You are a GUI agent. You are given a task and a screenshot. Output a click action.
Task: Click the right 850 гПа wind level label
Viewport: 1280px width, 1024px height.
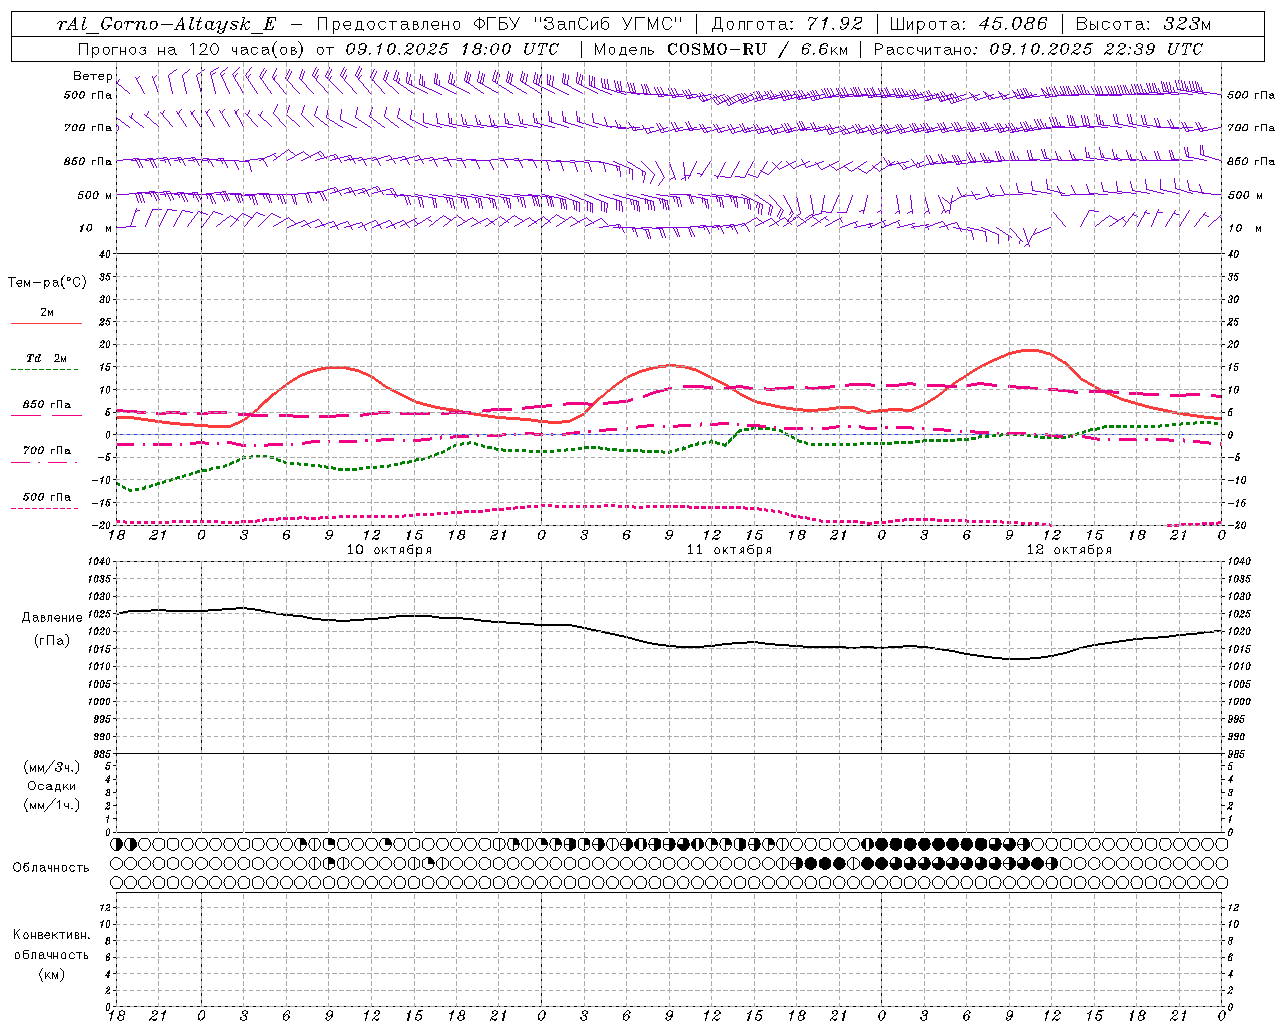click(x=1251, y=161)
